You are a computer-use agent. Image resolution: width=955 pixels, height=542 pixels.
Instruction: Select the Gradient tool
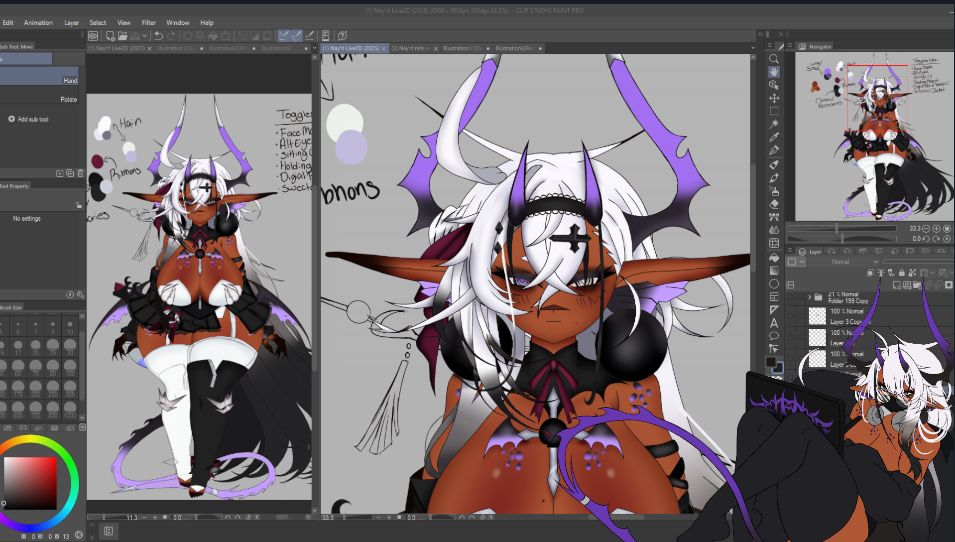click(774, 270)
